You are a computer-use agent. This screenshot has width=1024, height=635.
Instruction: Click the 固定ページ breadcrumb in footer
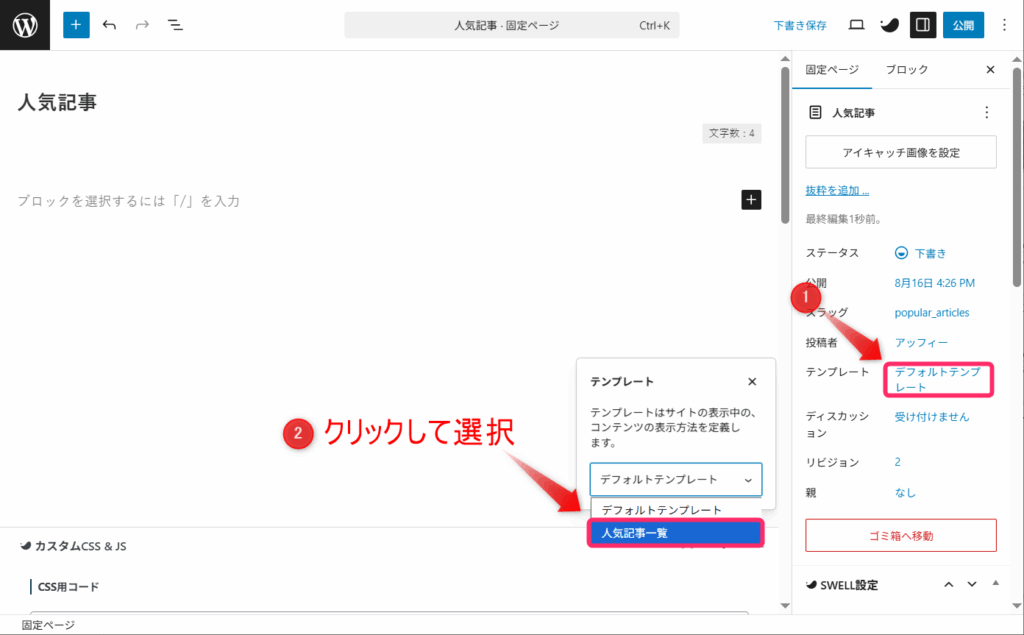48,625
